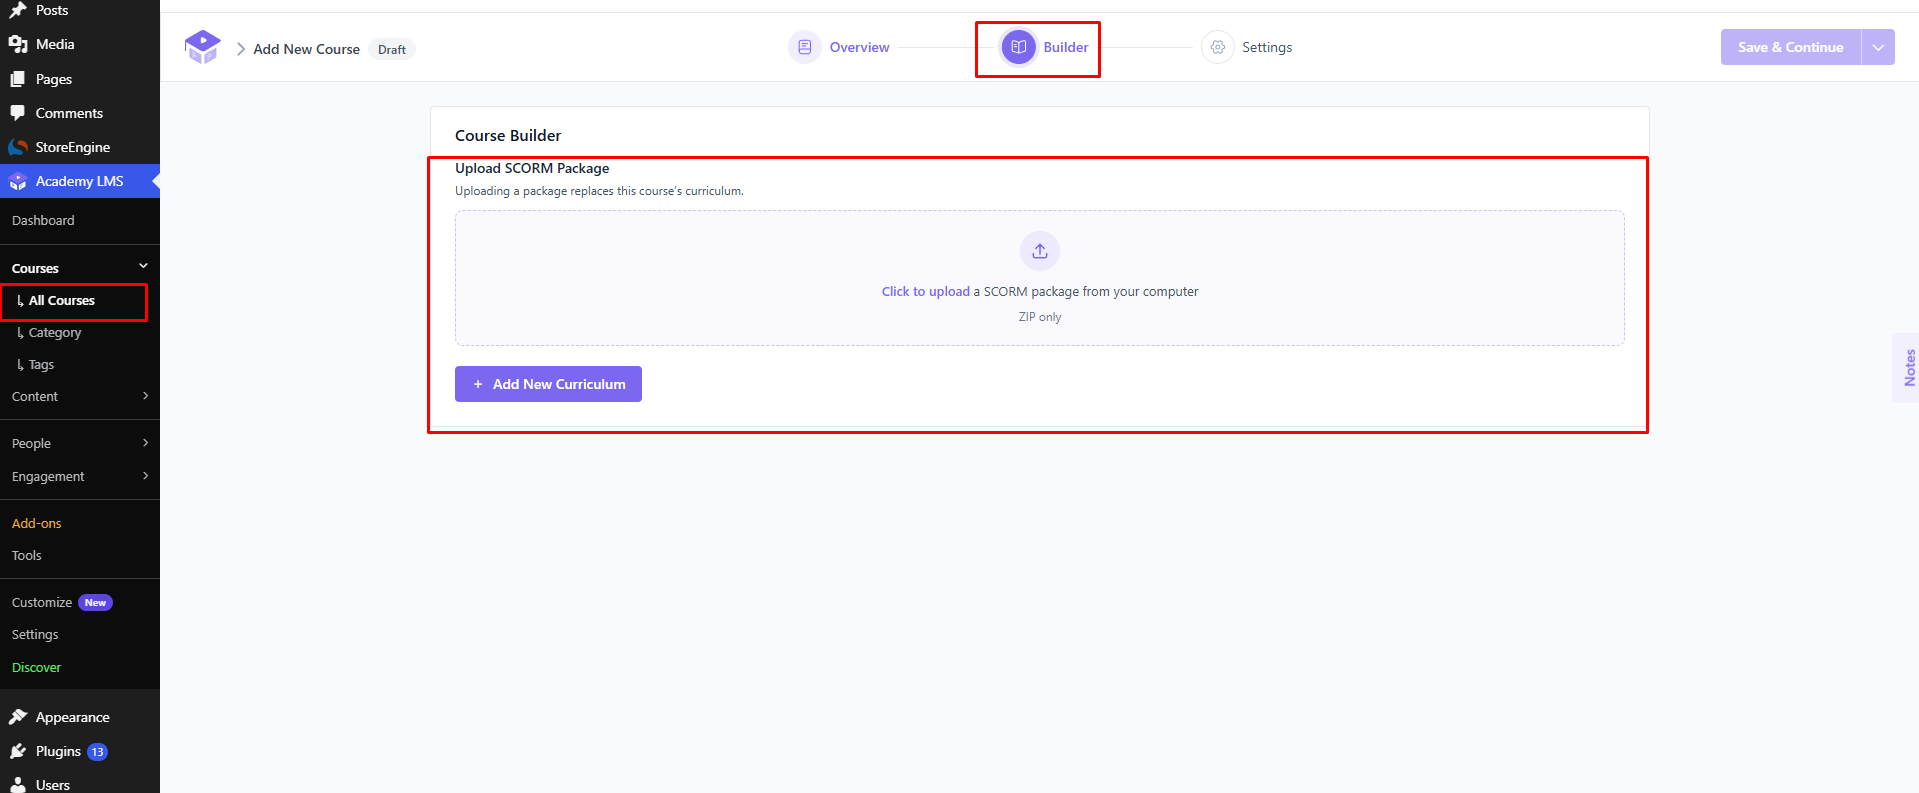Click the StoreEngine icon in sidebar
This screenshot has width=1919, height=793.
pyautogui.click(x=18, y=147)
